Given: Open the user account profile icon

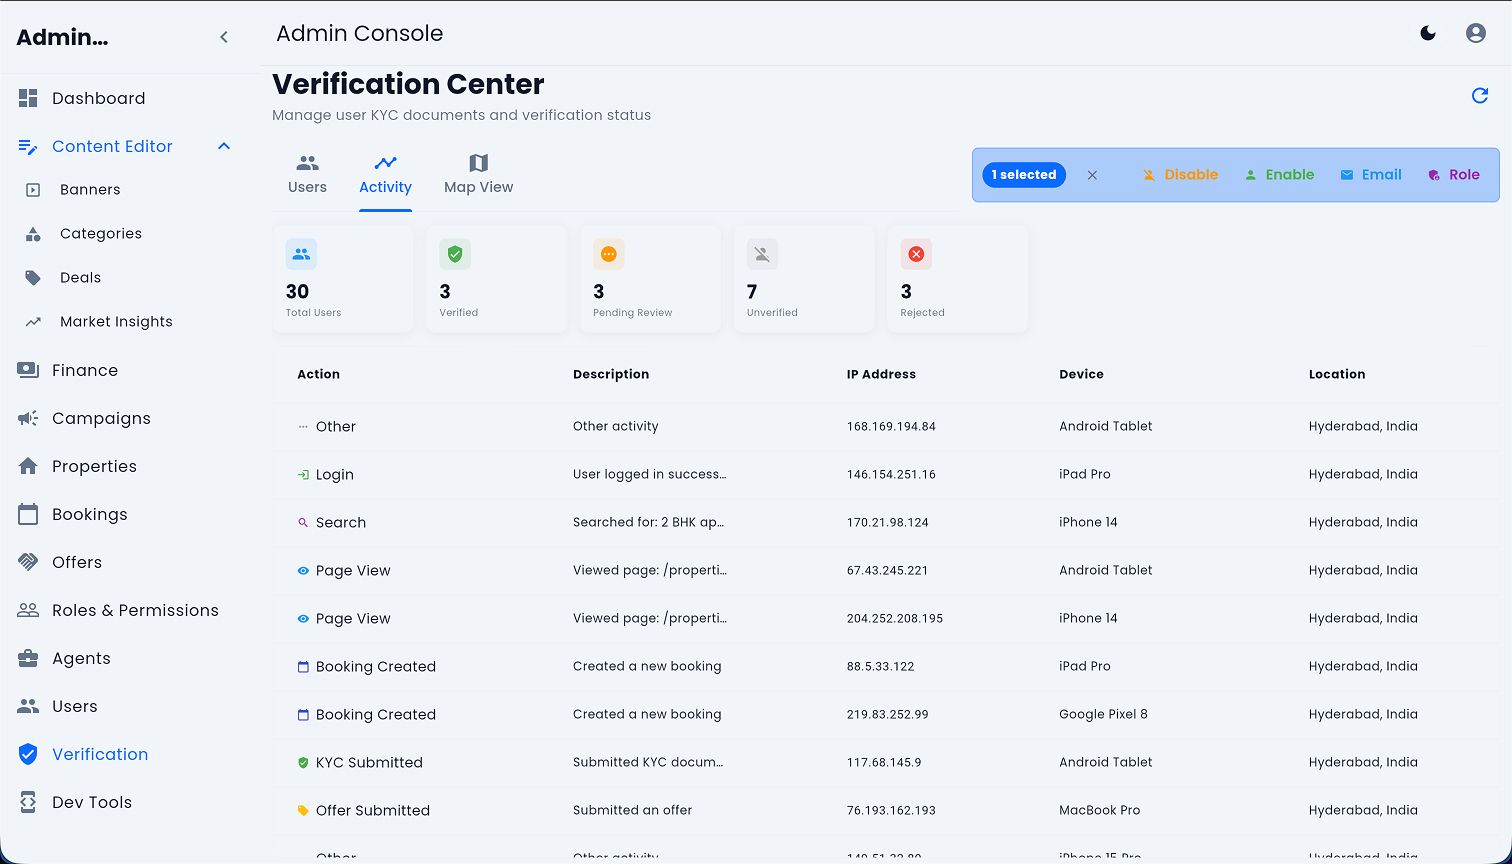Looking at the screenshot, I should [x=1475, y=33].
